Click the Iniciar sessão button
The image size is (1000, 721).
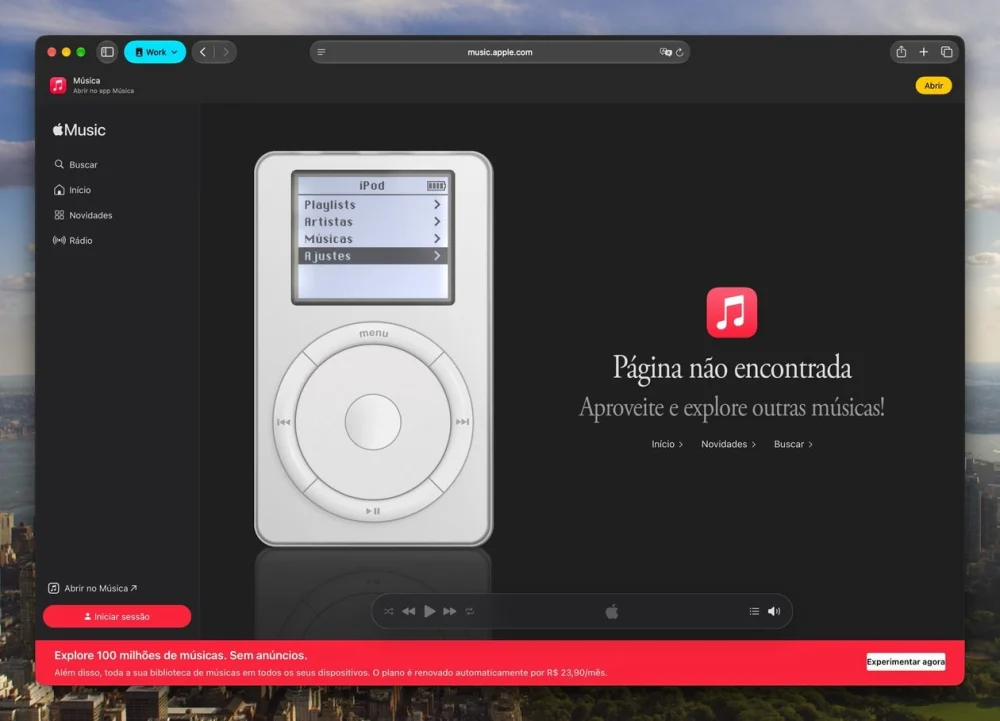point(117,616)
